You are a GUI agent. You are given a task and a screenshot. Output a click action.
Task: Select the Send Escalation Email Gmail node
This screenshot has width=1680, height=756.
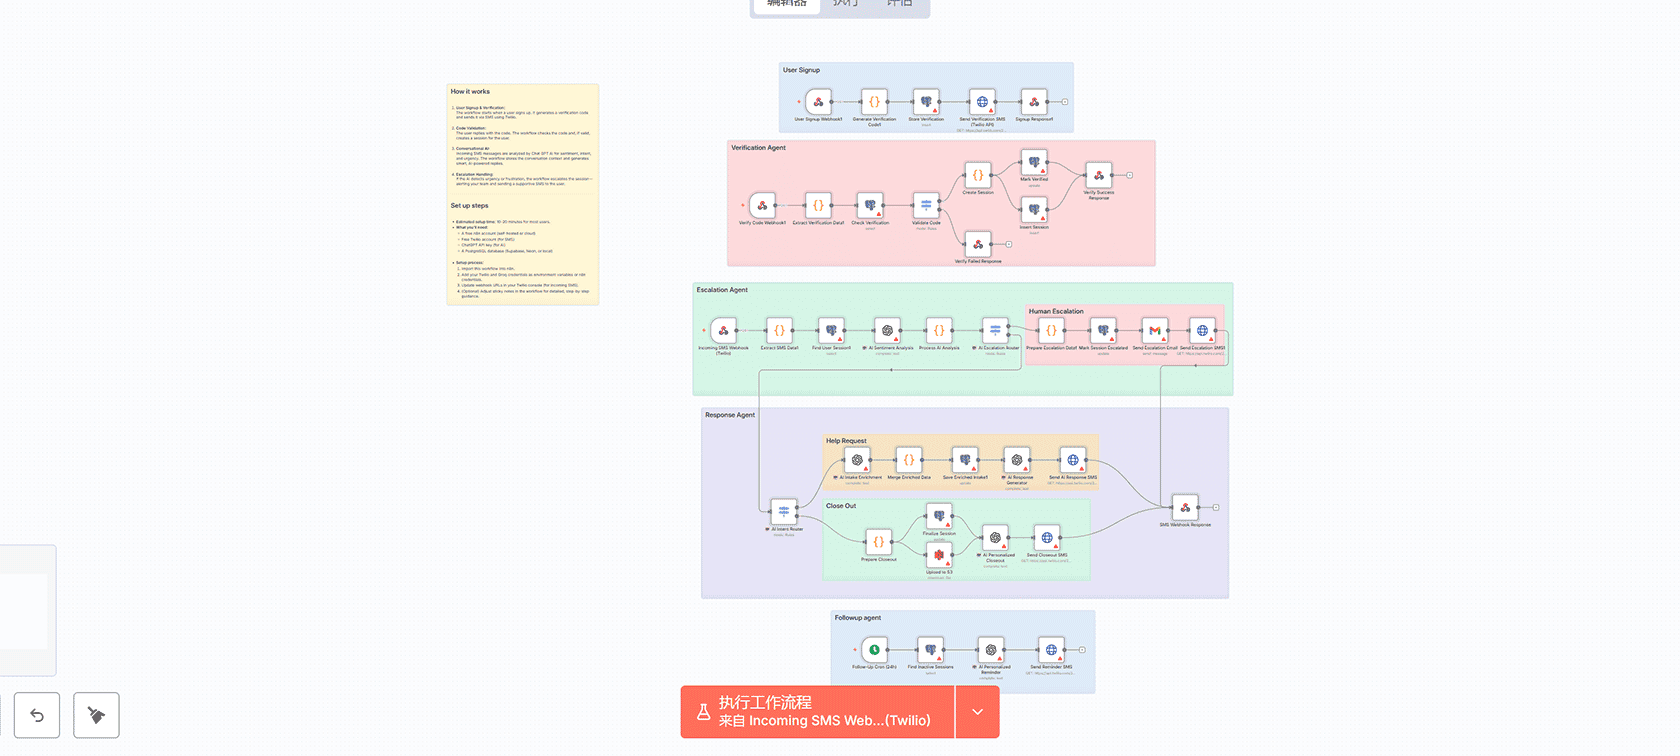(x=1155, y=330)
